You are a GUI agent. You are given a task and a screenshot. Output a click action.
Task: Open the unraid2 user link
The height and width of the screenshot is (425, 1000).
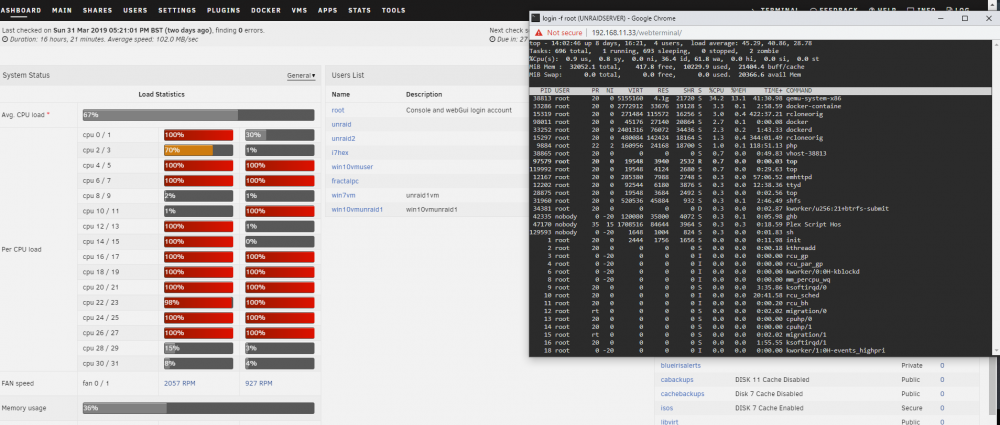point(343,138)
